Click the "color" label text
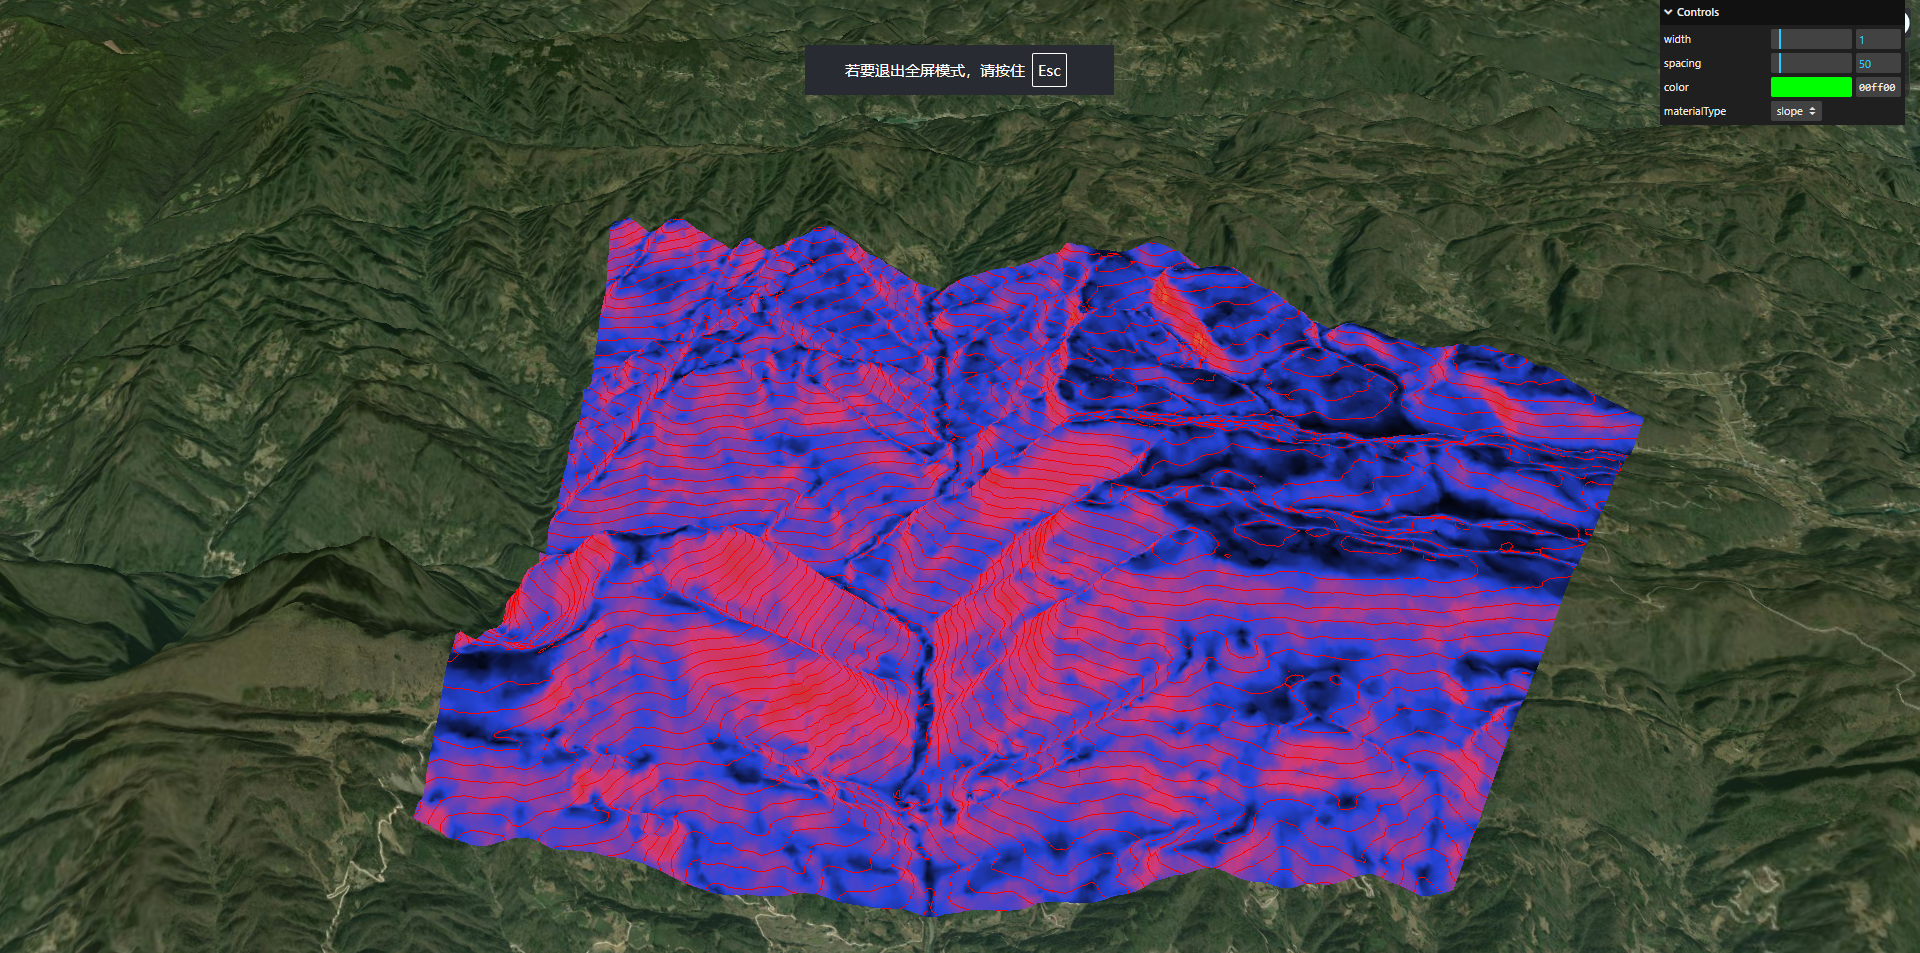Screen dimensions: 1920x953 pyautogui.click(x=1676, y=87)
